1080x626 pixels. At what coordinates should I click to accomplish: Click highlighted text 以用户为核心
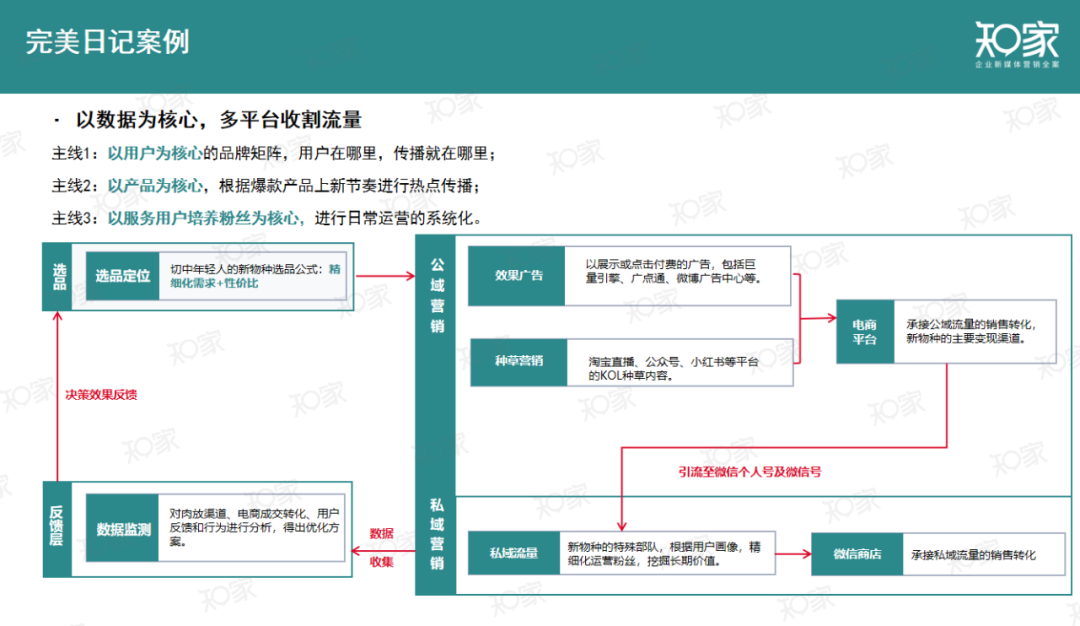[x=155, y=153]
